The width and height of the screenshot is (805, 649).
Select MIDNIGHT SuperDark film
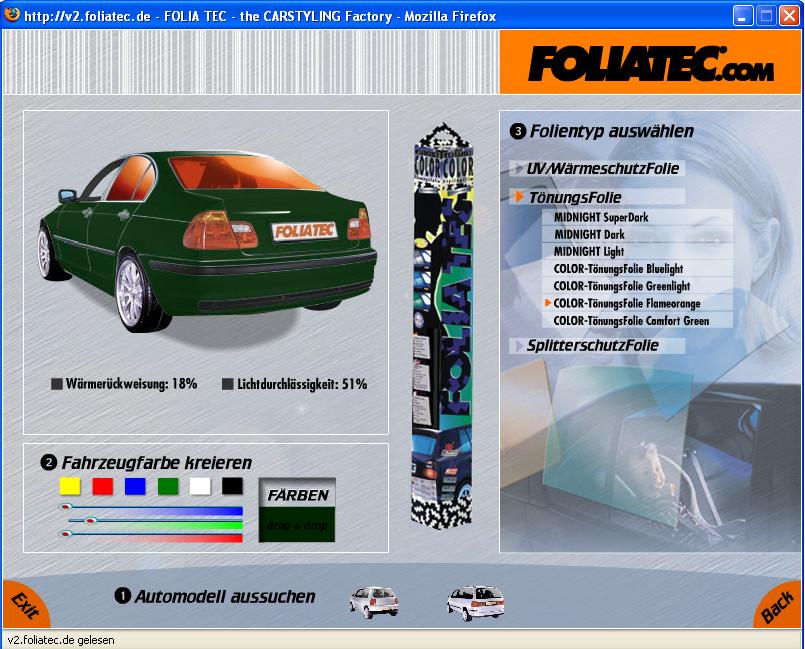[x=602, y=217]
